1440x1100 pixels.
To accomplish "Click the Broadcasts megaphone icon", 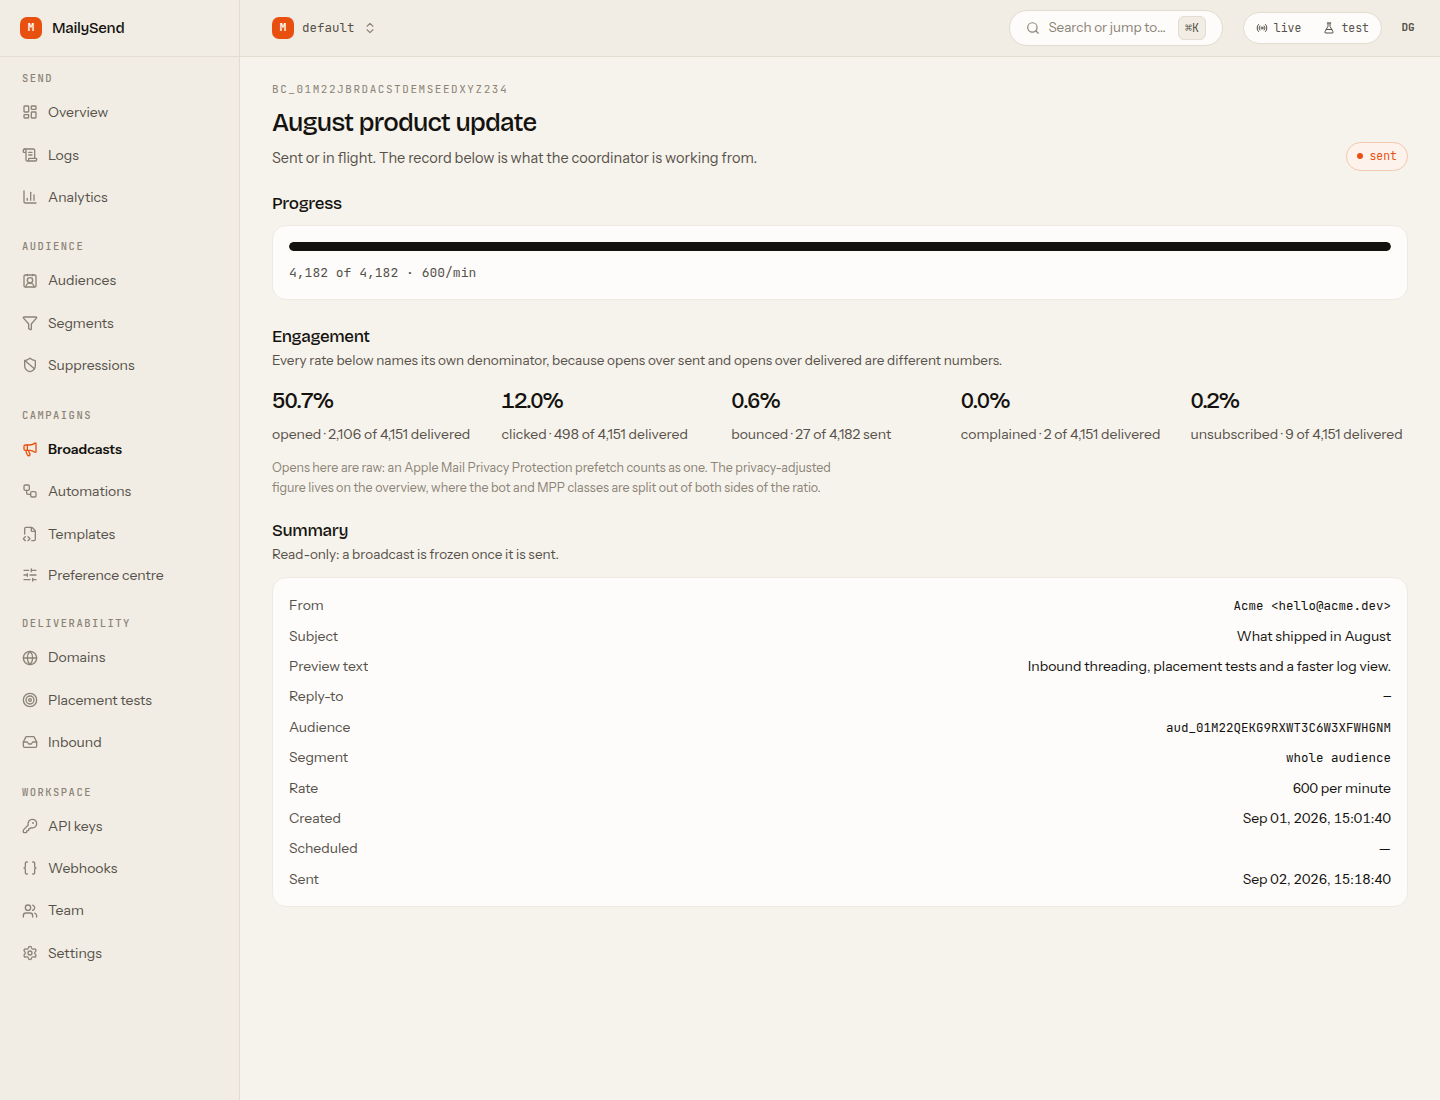I will pyautogui.click(x=30, y=449).
